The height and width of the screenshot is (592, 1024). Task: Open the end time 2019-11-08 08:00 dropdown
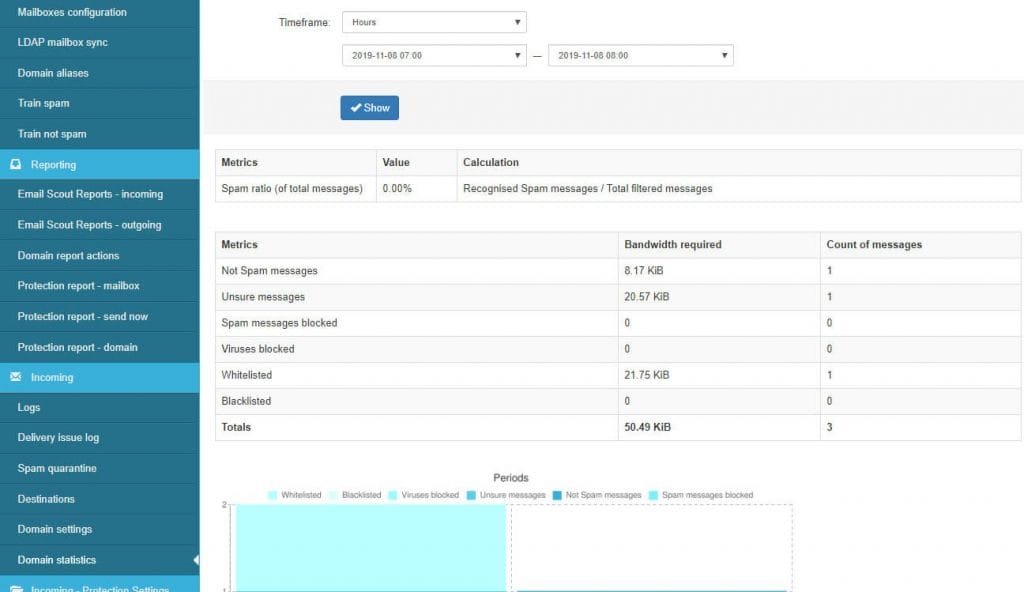pyautogui.click(x=641, y=56)
